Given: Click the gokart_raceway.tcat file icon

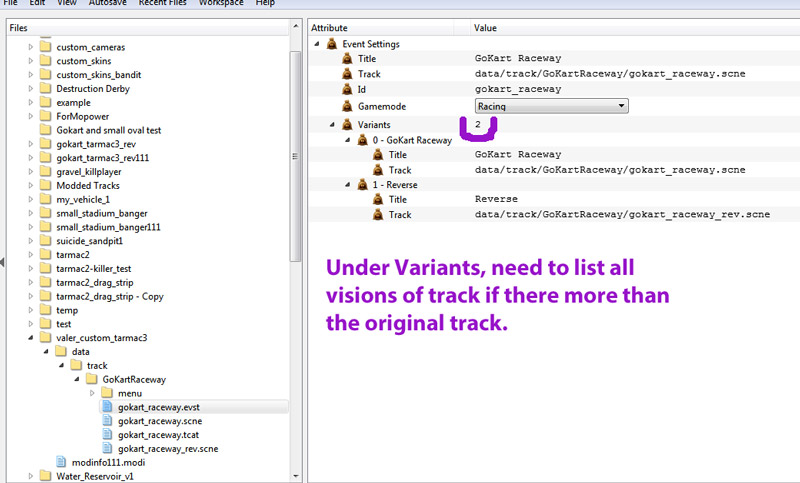Looking at the screenshot, I should 107,434.
